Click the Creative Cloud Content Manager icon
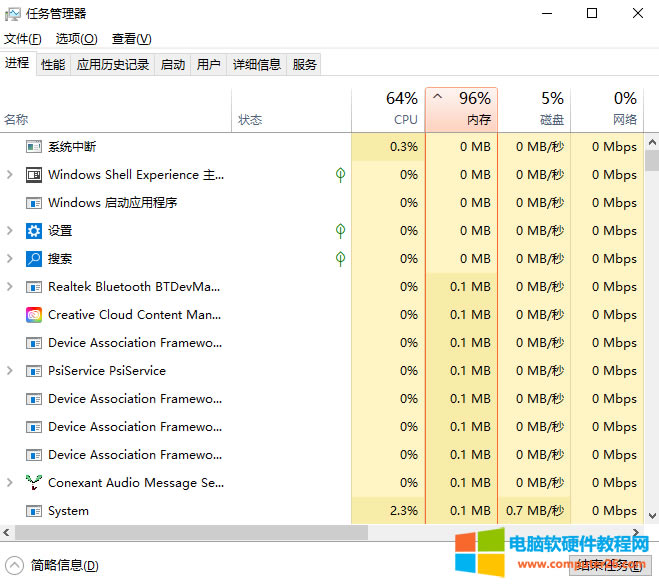The image size is (659, 584). [34, 315]
